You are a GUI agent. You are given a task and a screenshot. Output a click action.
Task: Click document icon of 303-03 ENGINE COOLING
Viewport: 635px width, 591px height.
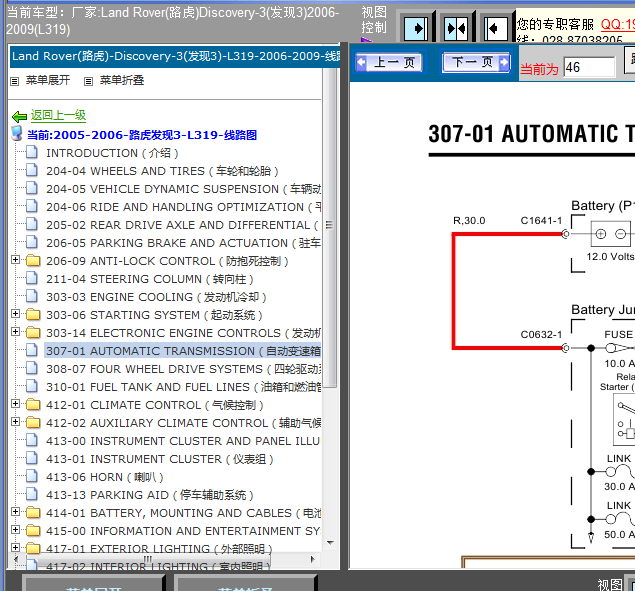(32, 296)
